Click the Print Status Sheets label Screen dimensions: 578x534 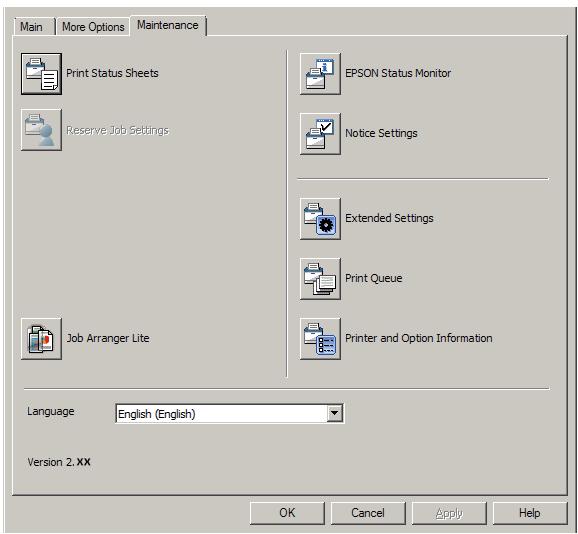click(x=112, y=73)
